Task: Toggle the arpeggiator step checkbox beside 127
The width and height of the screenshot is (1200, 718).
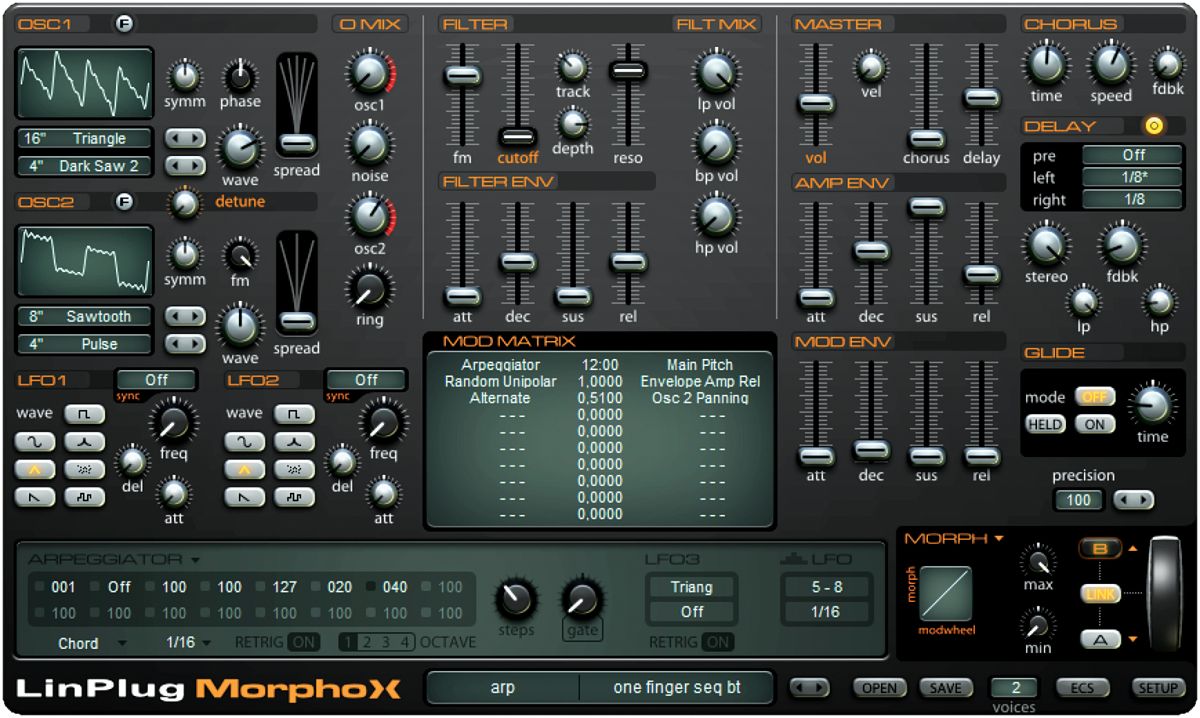Action: tap(262, 587)
